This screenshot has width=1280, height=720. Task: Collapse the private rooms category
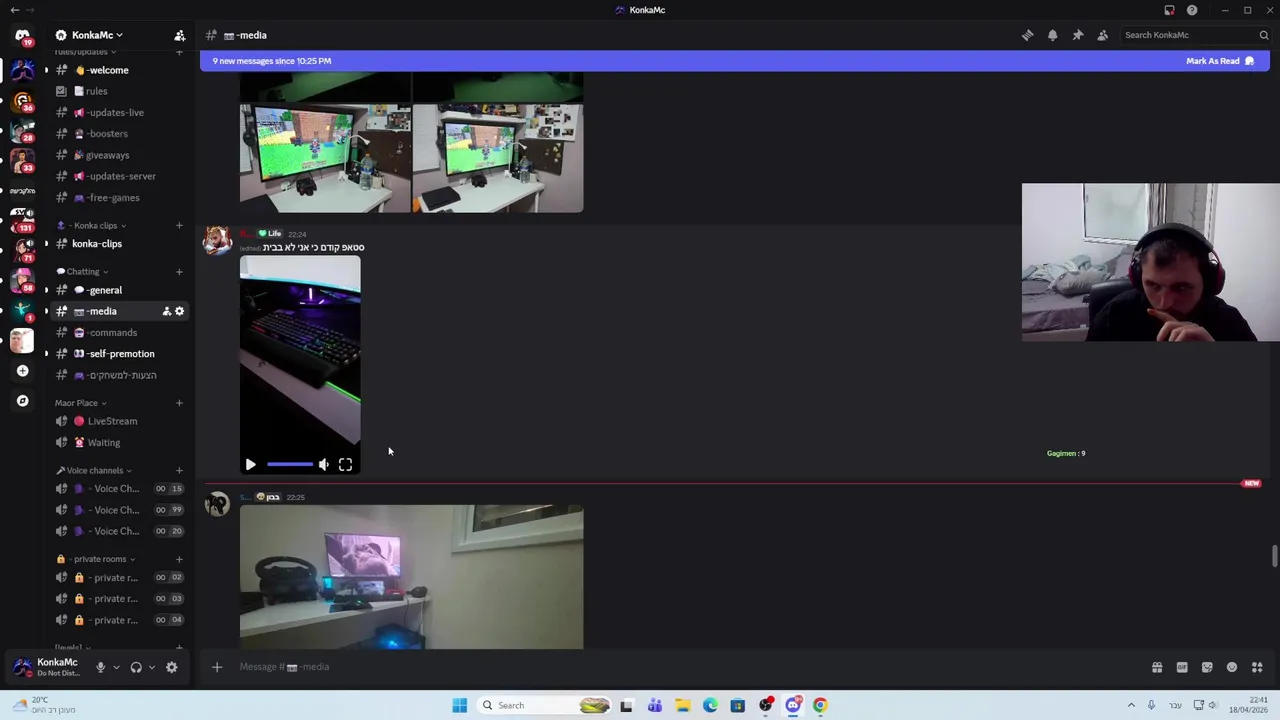click(x=97, y=559)
